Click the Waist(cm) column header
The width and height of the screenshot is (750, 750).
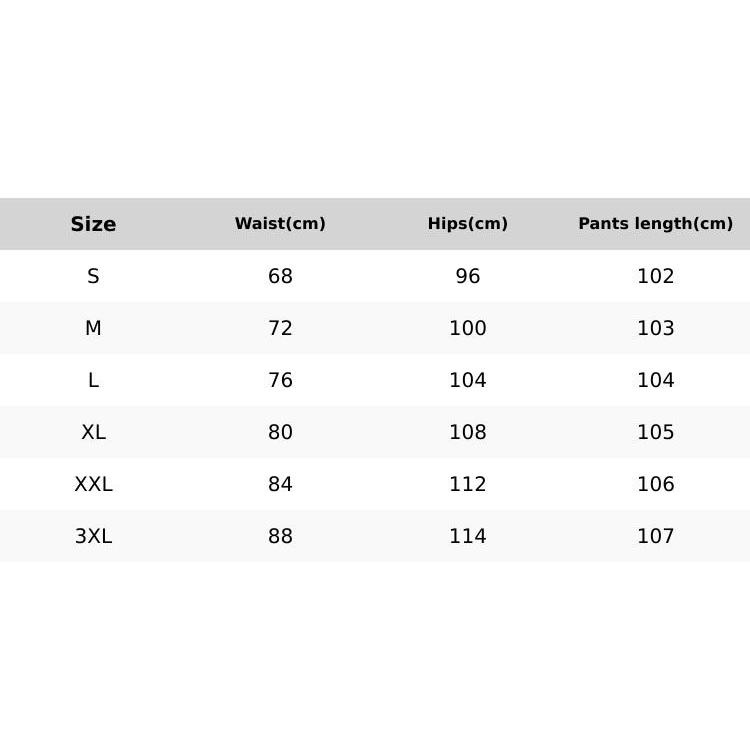[280, 224]
